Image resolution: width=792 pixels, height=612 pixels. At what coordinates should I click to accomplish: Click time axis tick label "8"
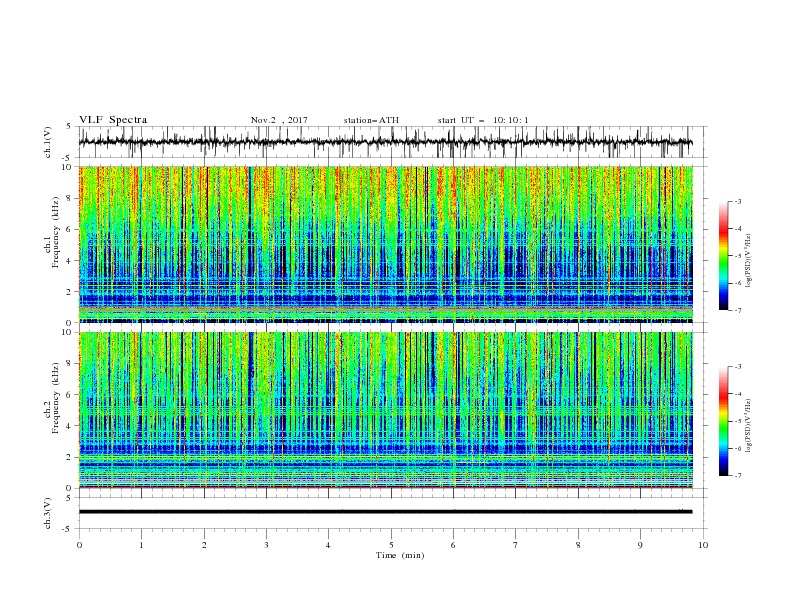[578, 545]
